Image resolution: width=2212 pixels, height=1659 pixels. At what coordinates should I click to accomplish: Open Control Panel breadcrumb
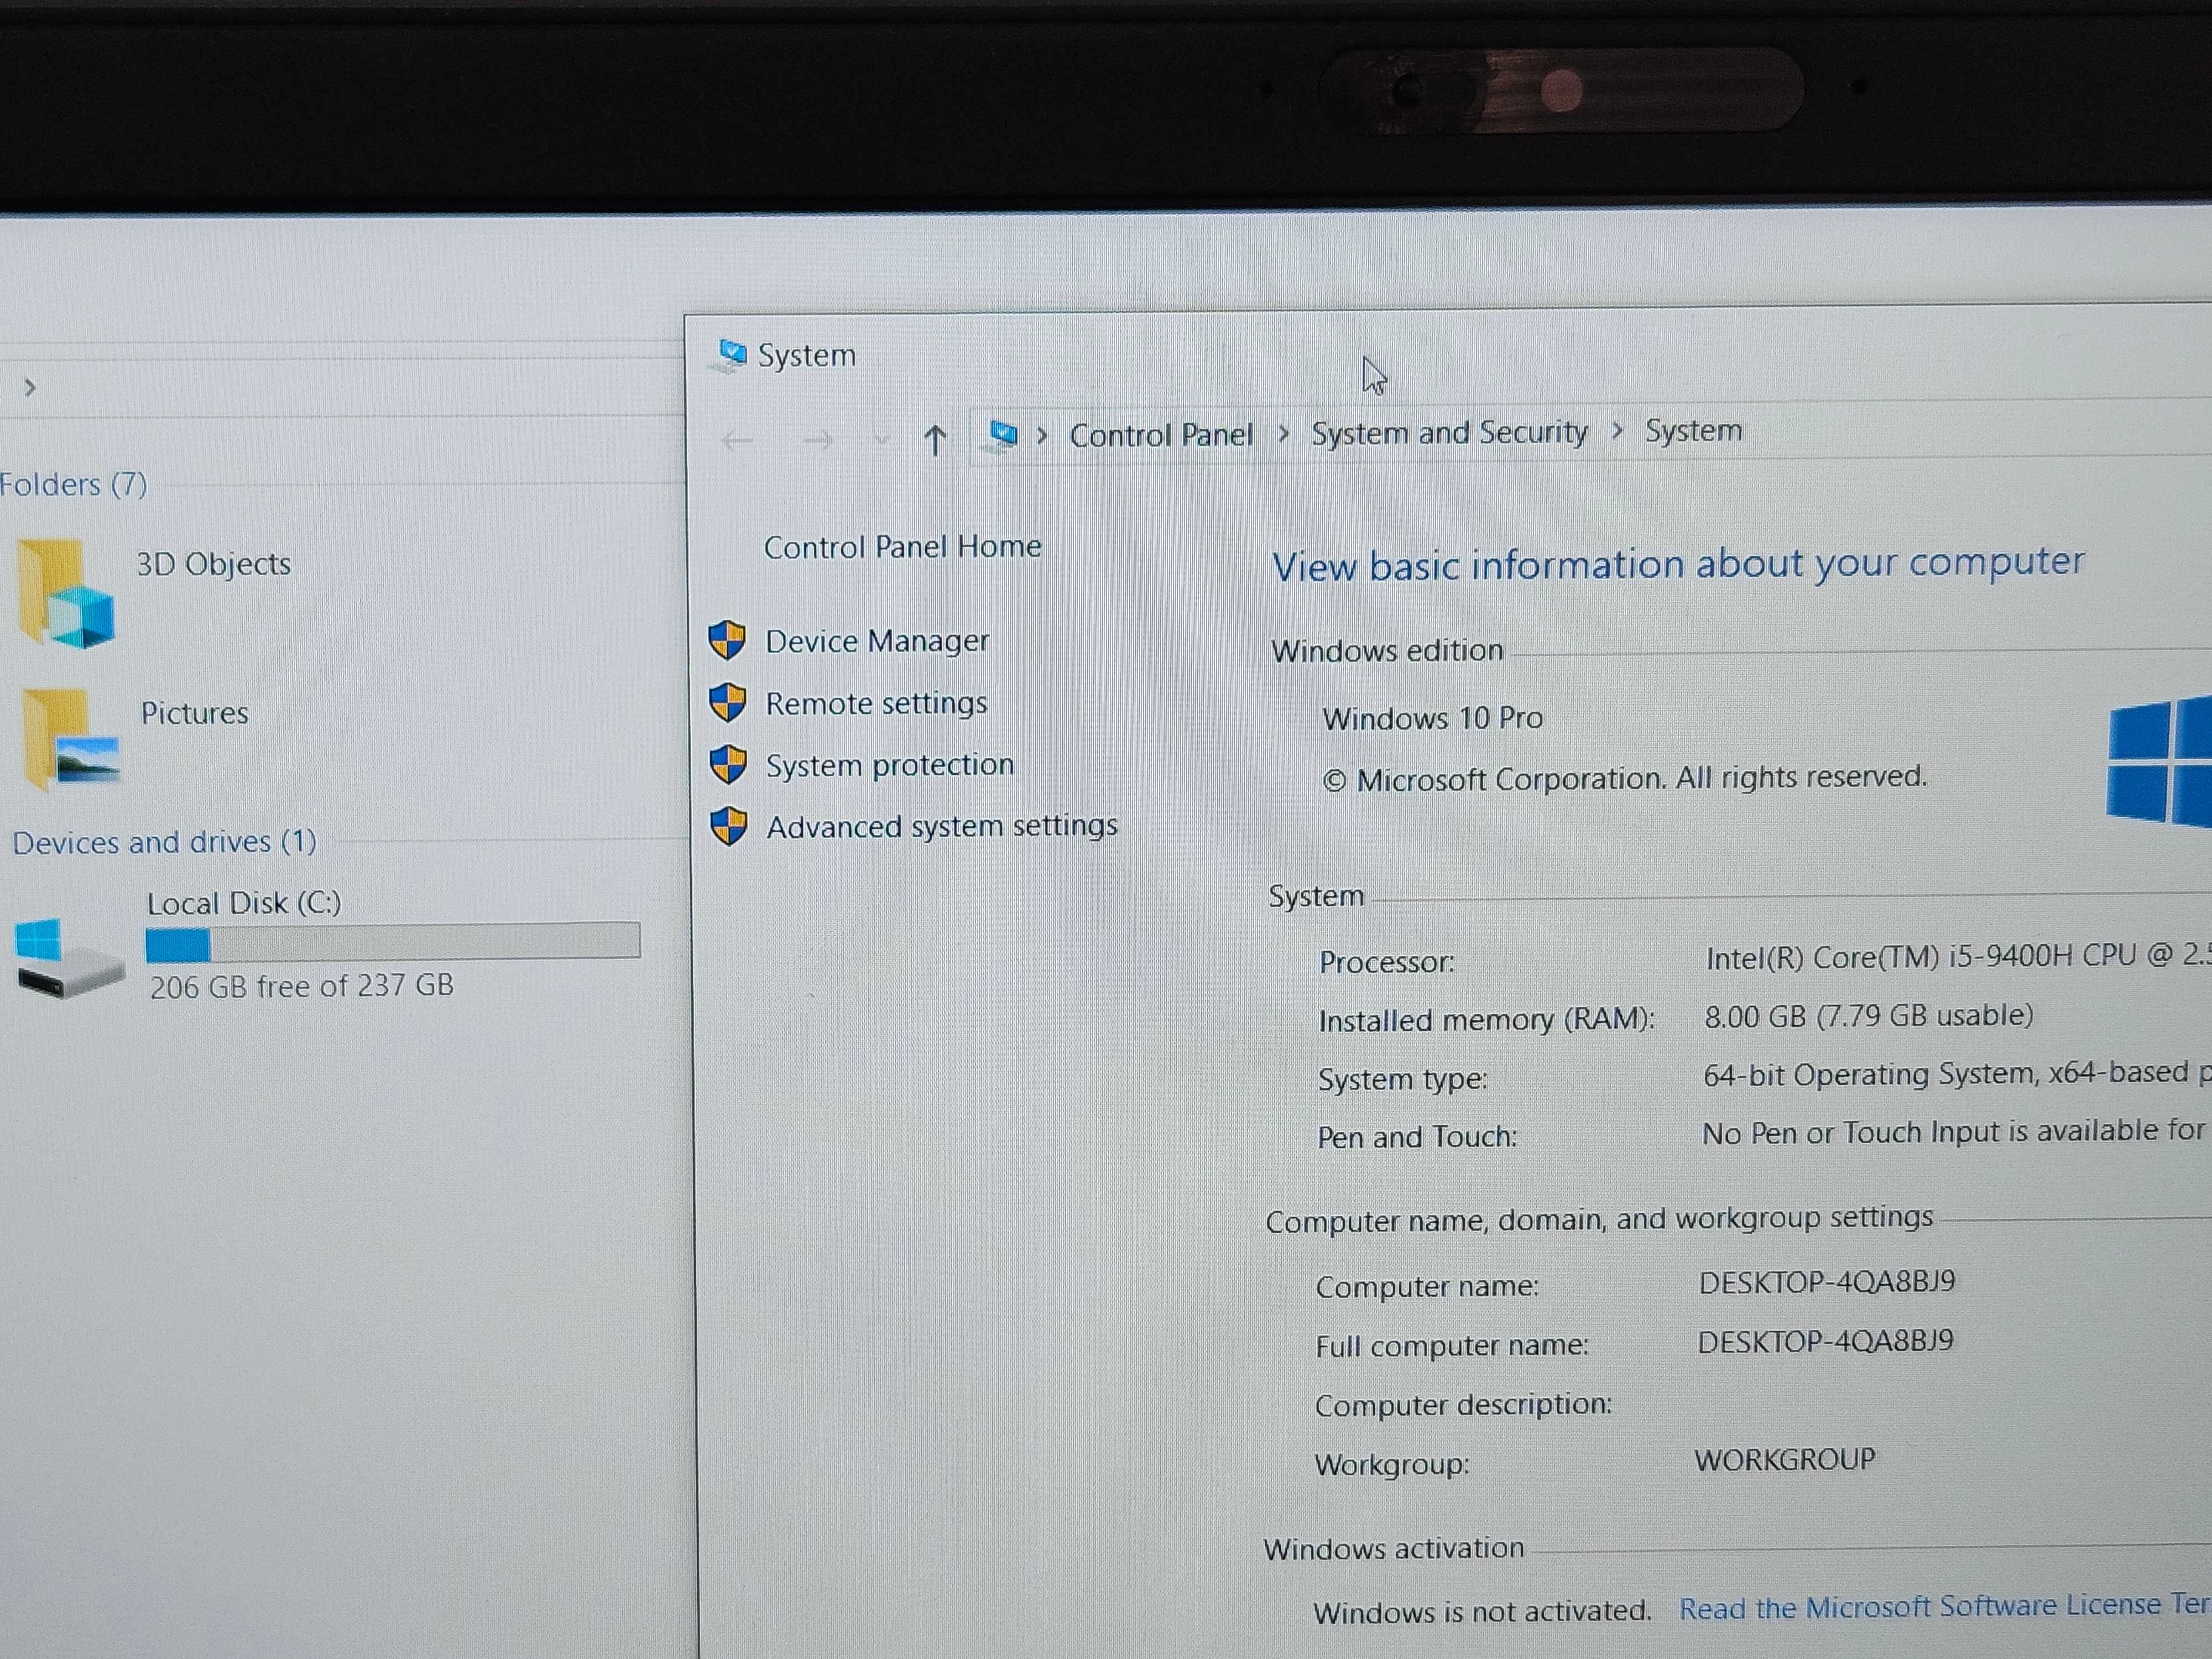point(1161,435)
